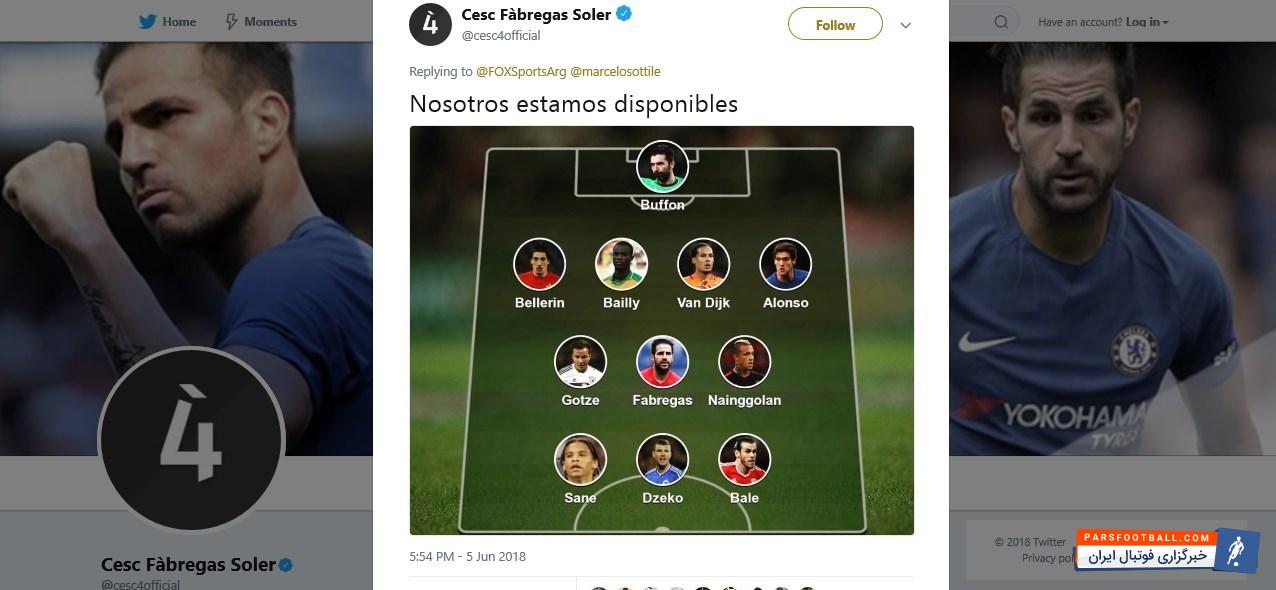
Task: Click the tweet timestamp 5:54 PM - 5 Jun 2018
Action: point(467,556)
